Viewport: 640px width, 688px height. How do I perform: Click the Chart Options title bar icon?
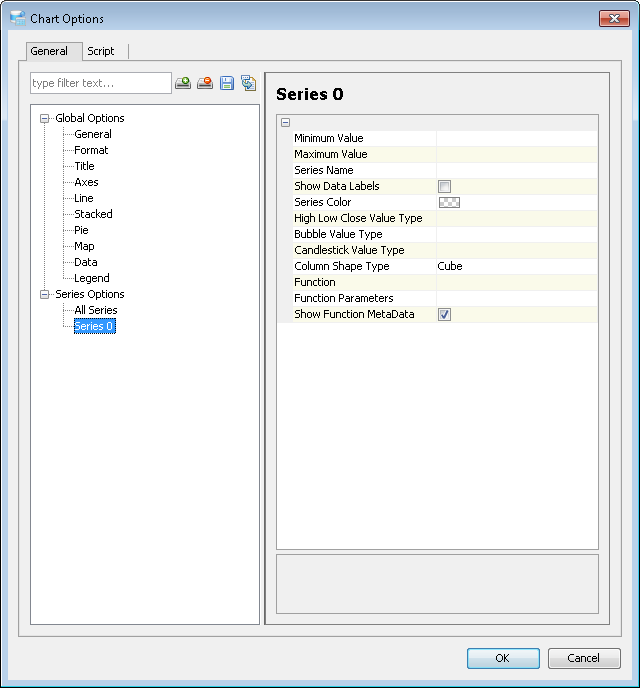pyautogui.click(x=18, y=18)
